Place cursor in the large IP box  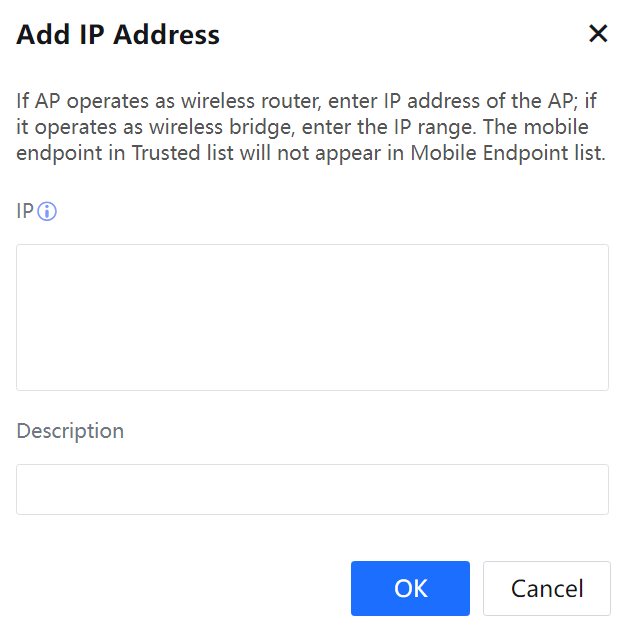click(x=312, y=317)
